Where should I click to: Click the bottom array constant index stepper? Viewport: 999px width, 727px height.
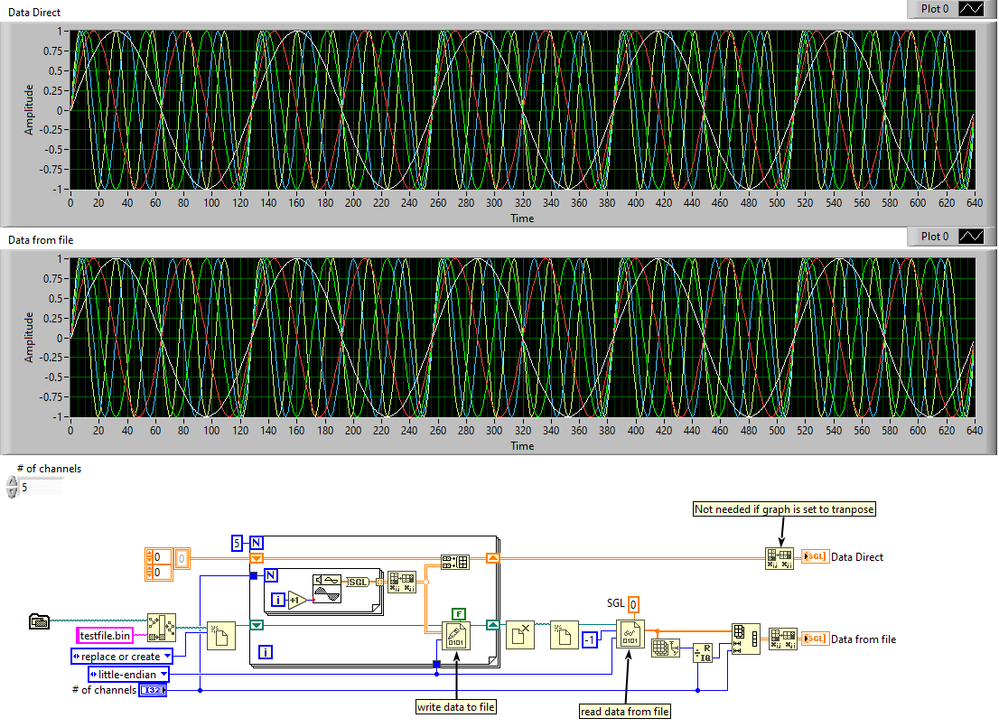[149, 572]
